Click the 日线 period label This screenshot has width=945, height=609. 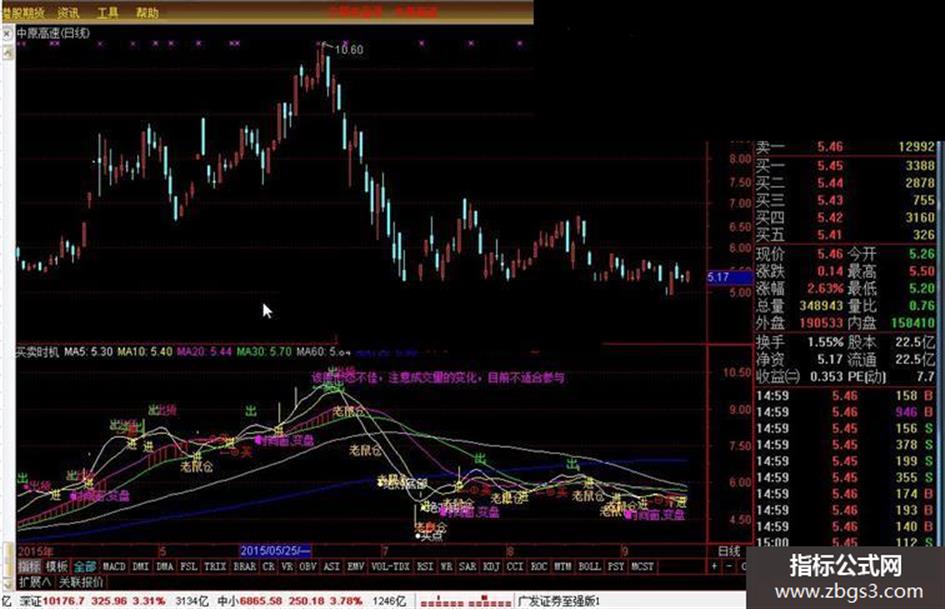(729, 551)
